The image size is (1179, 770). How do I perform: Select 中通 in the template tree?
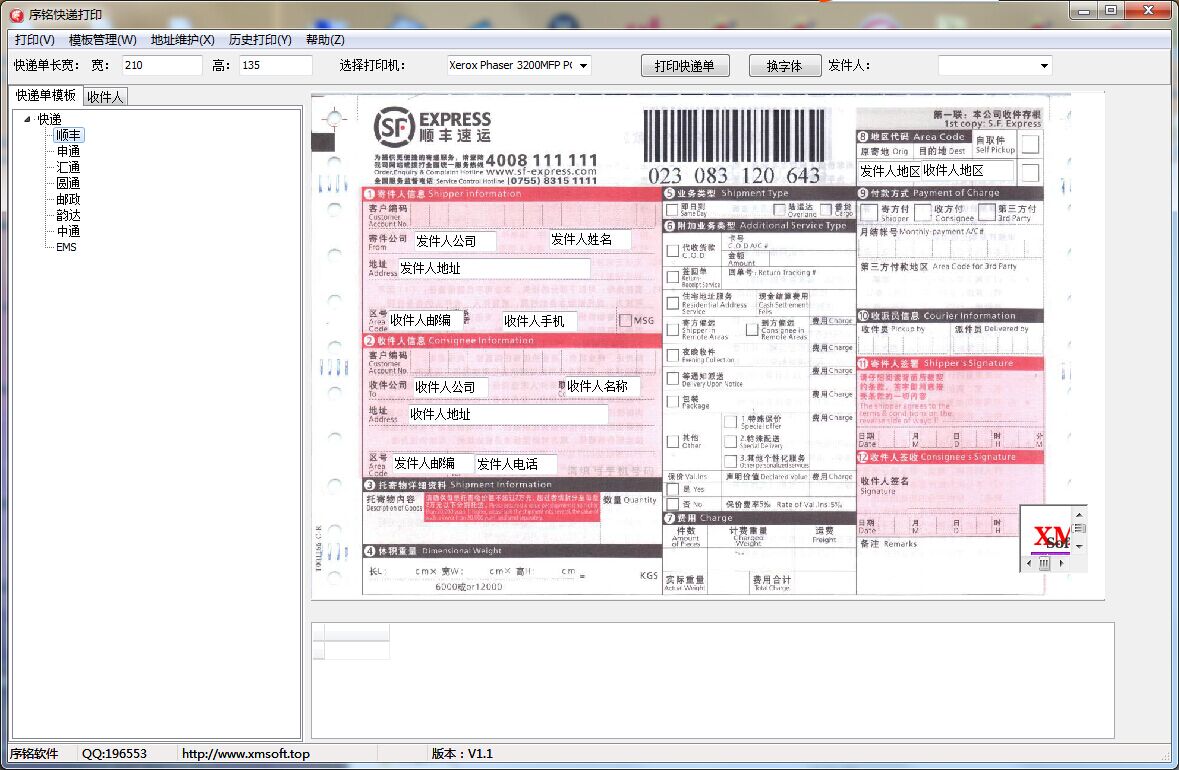(x=68, y=231)
